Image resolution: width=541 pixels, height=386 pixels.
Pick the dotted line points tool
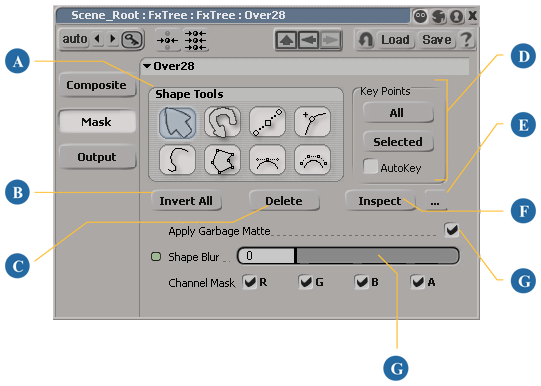pyautogui.click(x=267, y=122)
